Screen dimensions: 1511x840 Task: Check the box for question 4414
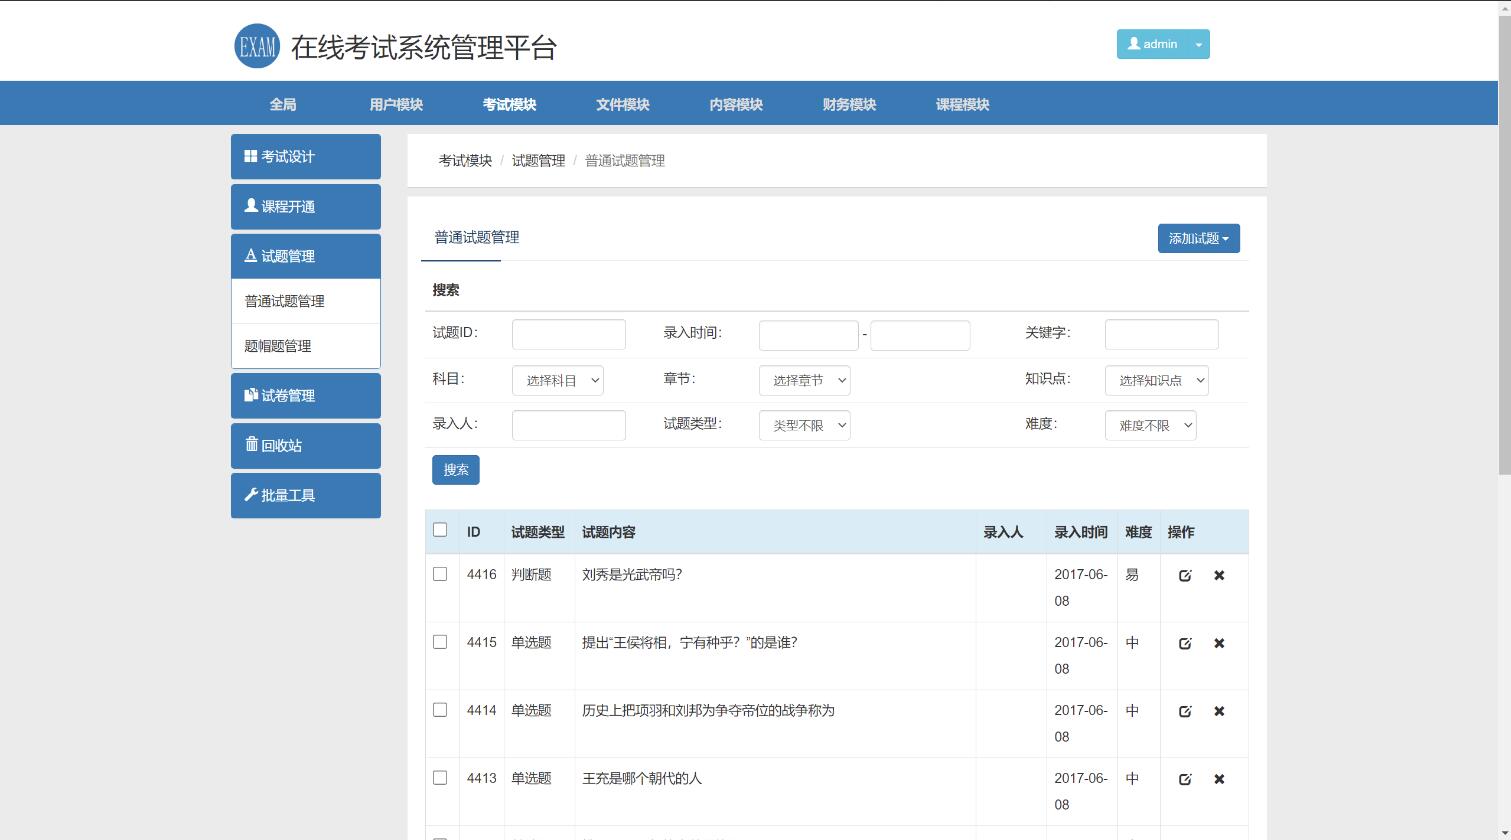pyautogui.click(x=440, y=710)
